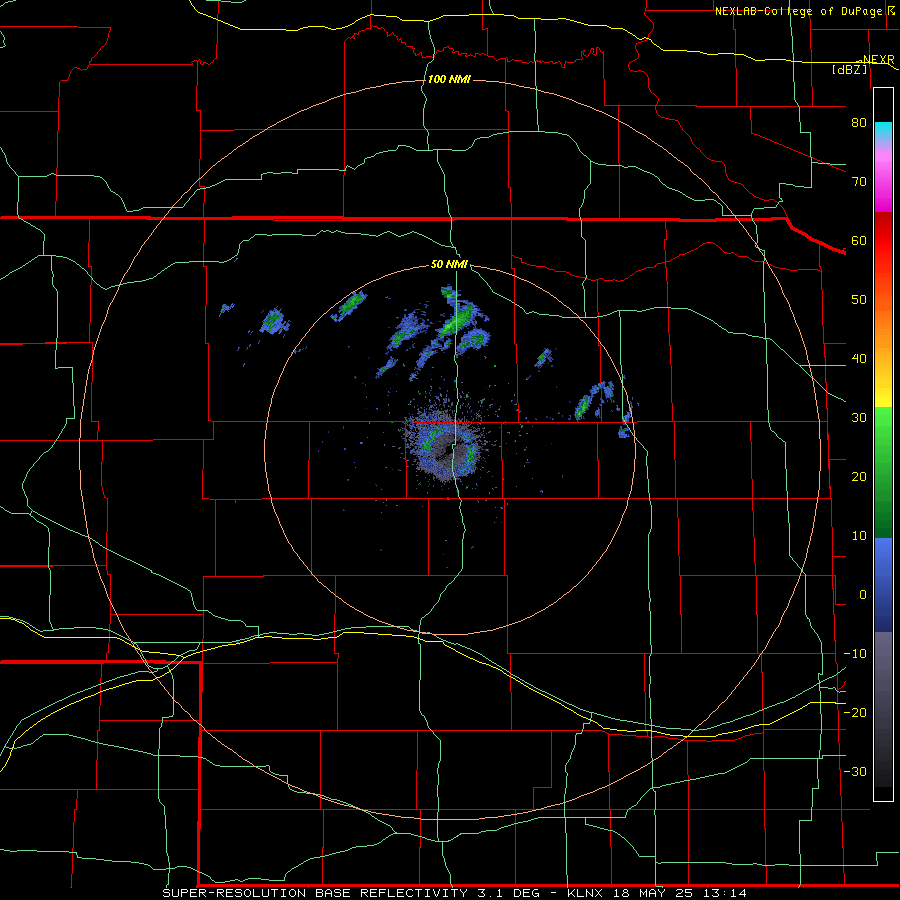Viewport: 900px width, 900px height.
Task: Click the 60 value on dBZ scale
Action: (x=859, y=240)
